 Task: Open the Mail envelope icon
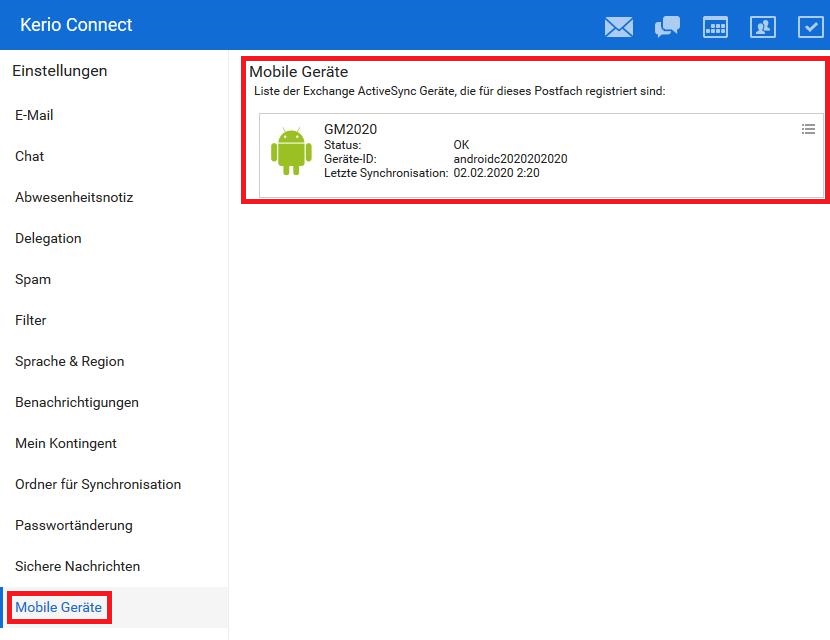(x=619, y=27)
